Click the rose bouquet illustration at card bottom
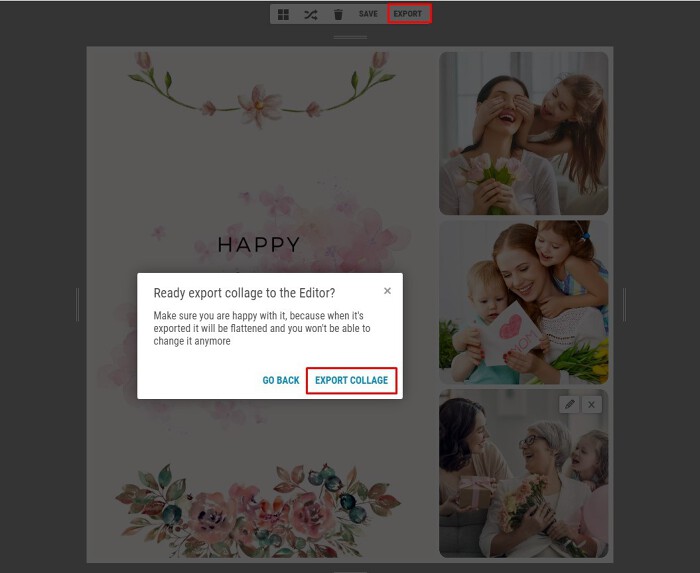 (260, 505)
